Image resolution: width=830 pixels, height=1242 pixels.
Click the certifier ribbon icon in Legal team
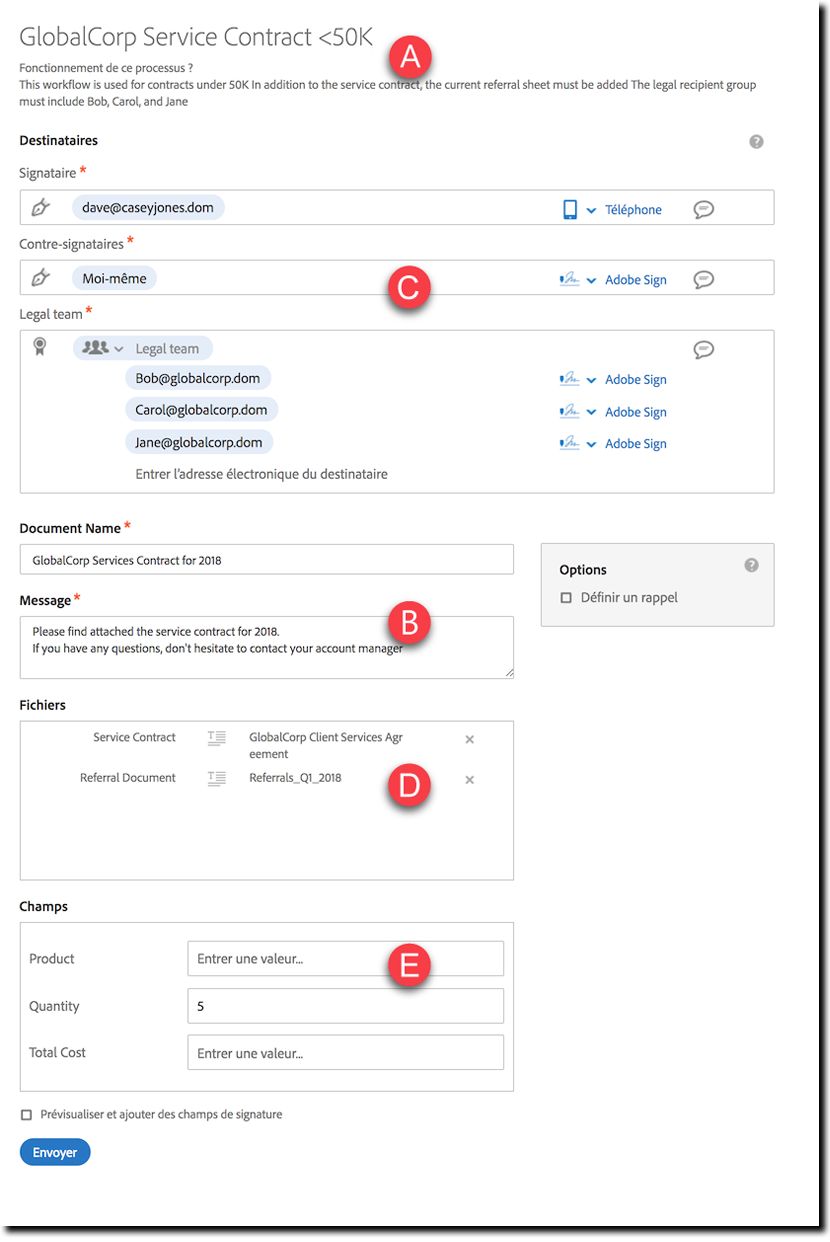(40, 347)
